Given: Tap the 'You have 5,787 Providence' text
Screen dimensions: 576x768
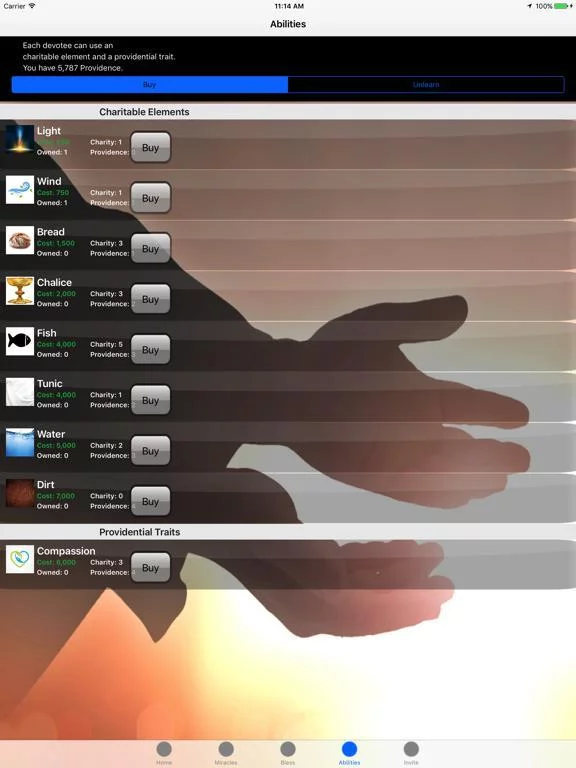Looking at the screenshot, I should (72, 68).
